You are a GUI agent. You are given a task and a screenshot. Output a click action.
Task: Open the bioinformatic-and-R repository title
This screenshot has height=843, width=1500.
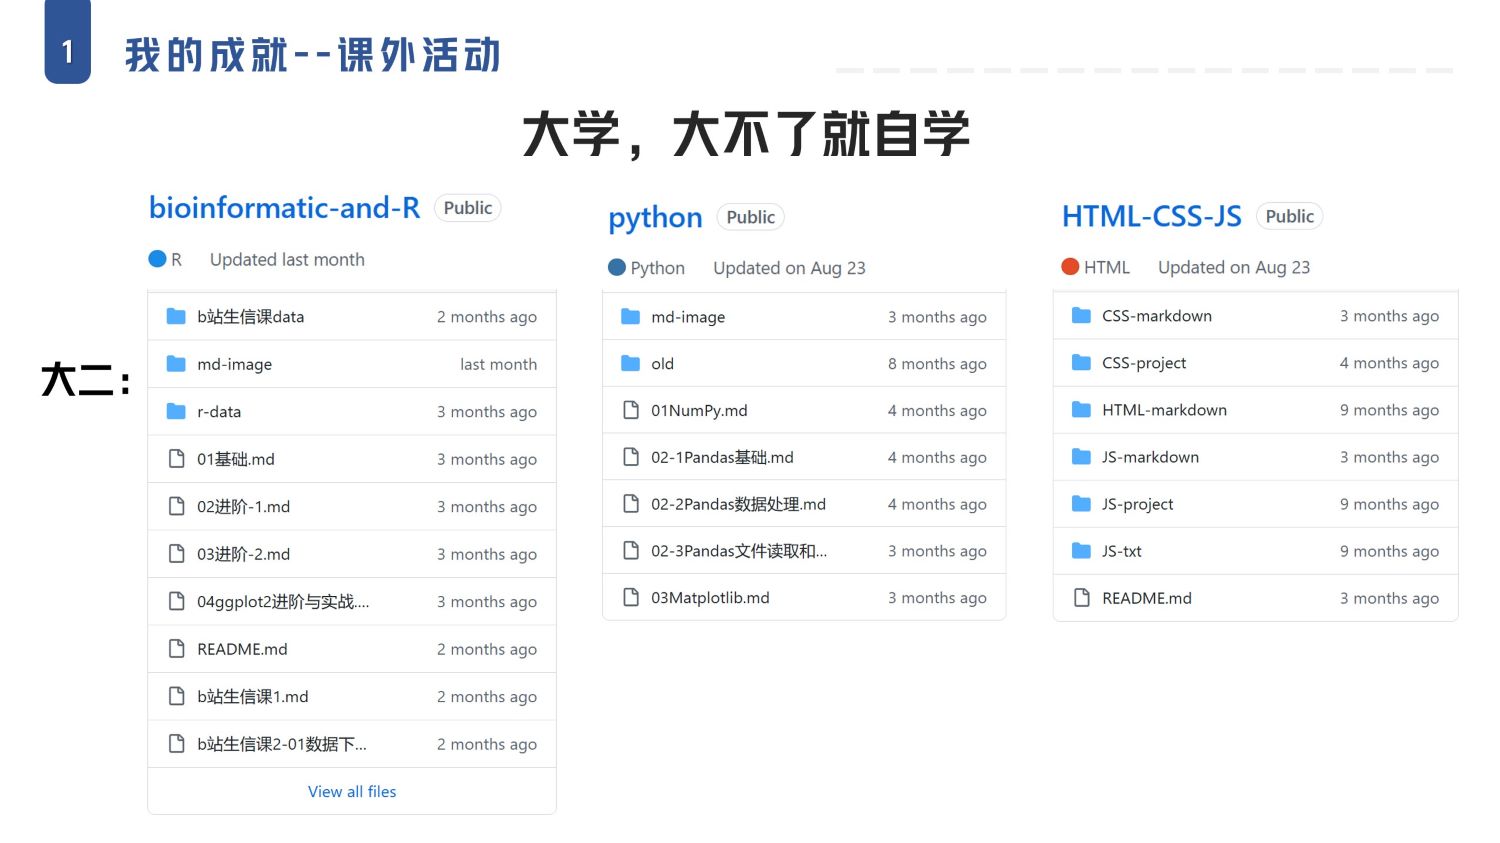284,208
